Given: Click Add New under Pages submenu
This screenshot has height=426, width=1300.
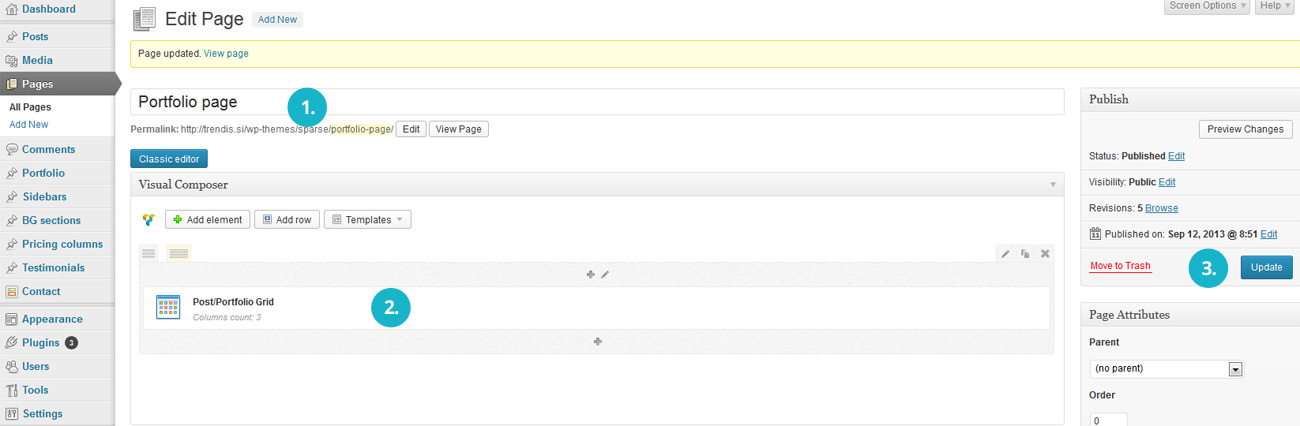Looking at the screenshot, I should [28, 124].
